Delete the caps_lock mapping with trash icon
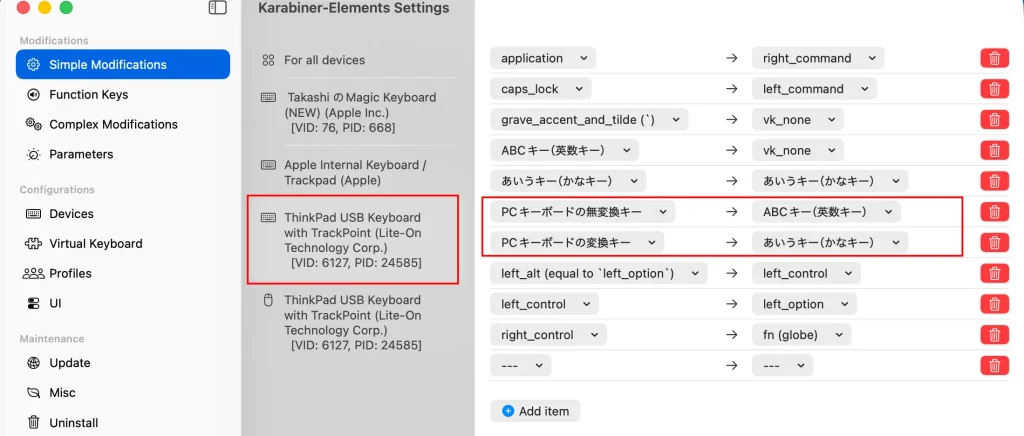1024x436 pixels. [x=994, y=89]
